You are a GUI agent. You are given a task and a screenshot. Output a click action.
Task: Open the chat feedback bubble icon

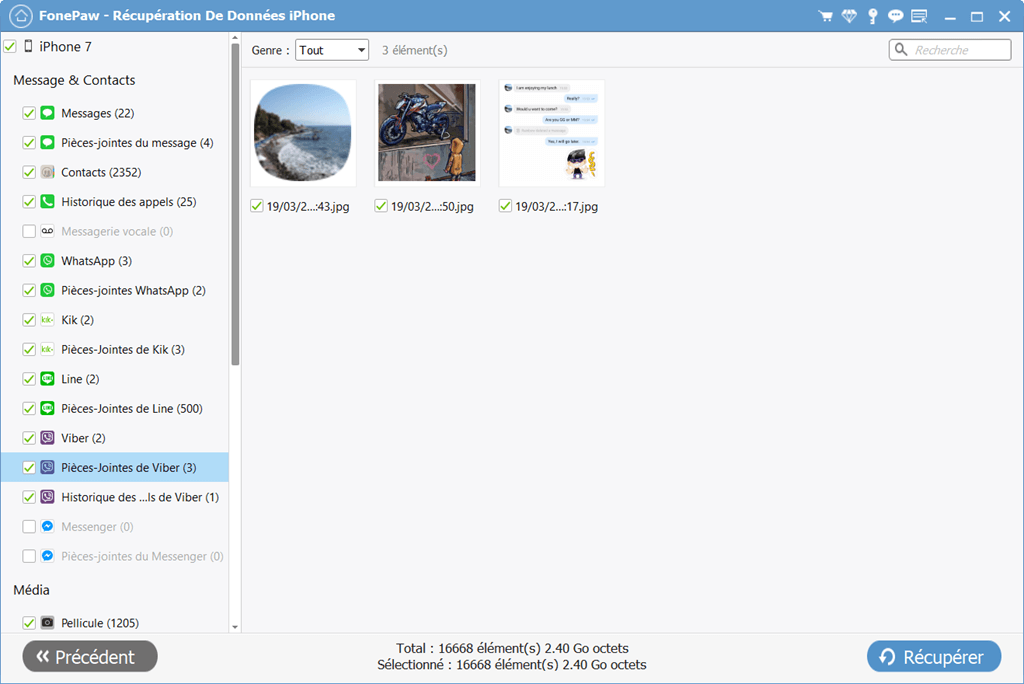(x=895, y=16)
